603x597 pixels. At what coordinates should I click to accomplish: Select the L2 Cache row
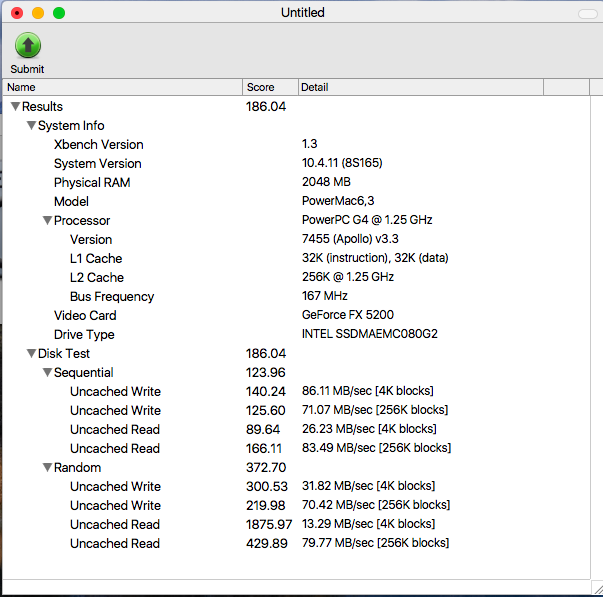[x=296, y=277]
